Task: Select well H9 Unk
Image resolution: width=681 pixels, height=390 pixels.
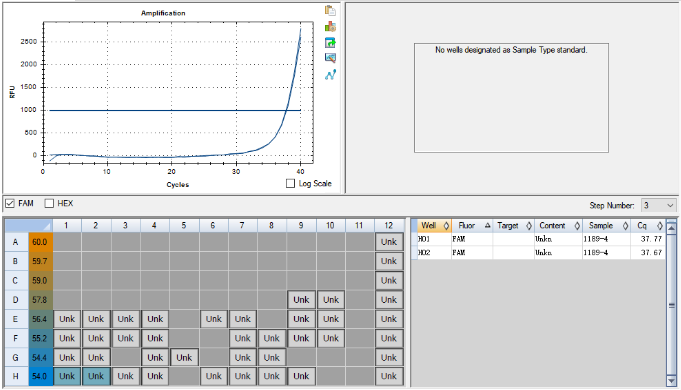Action: (301, 376)
